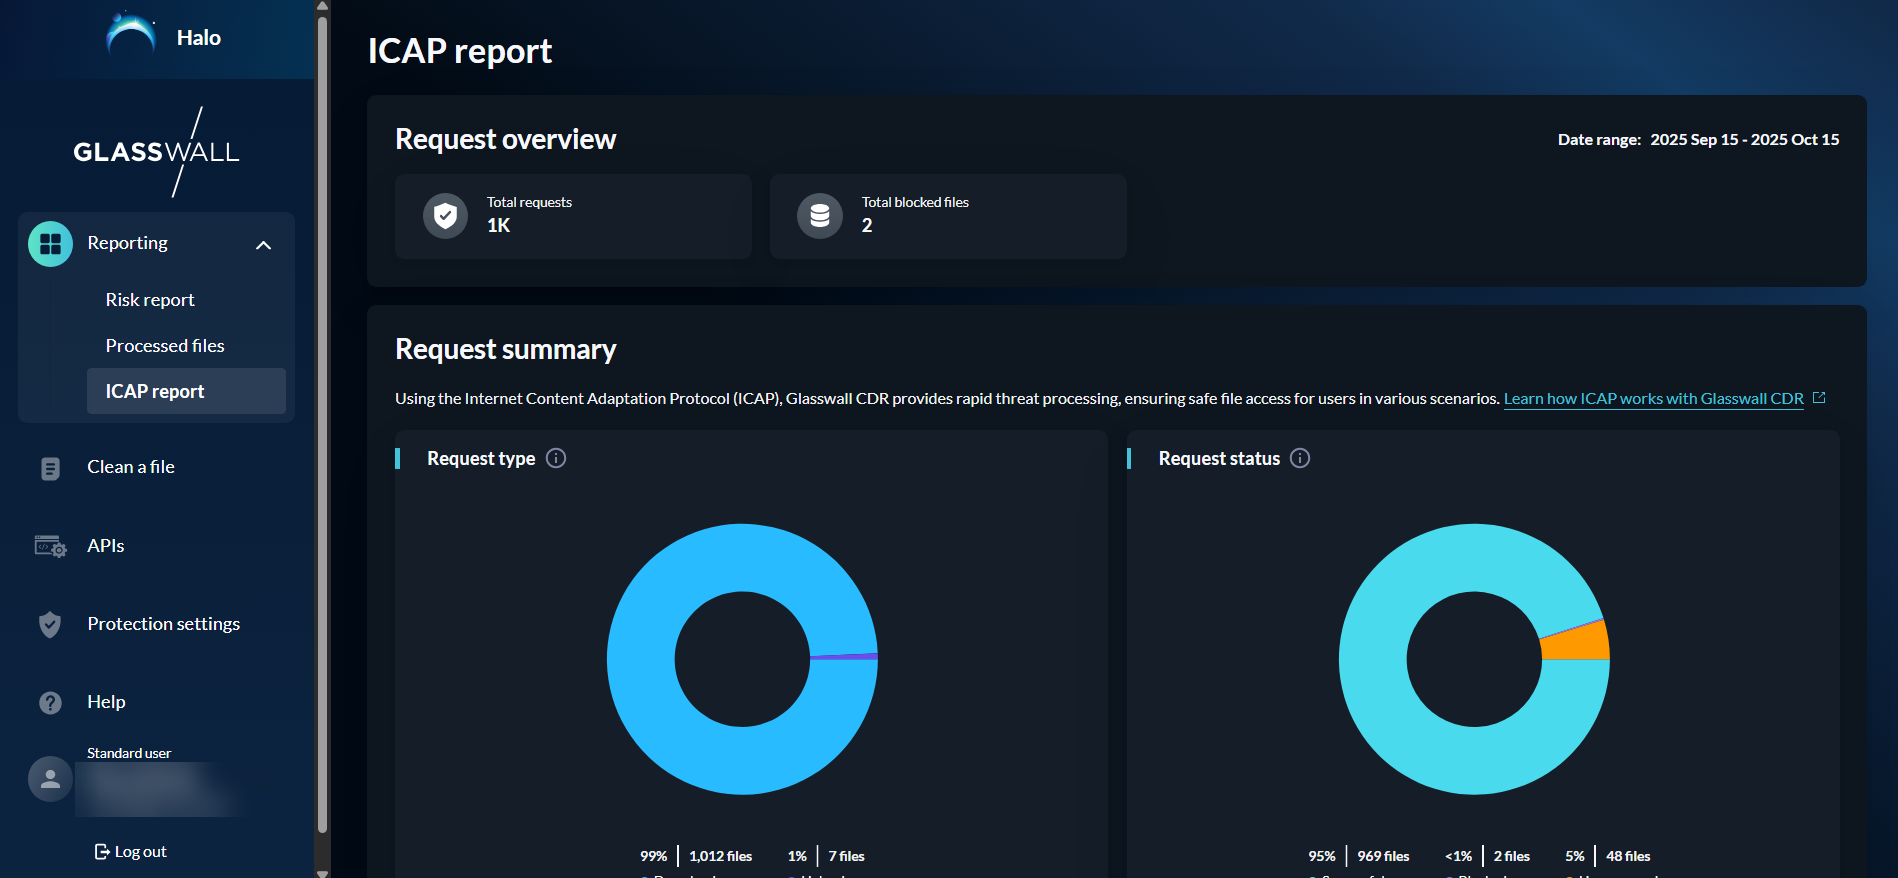1898x878 pixels.
Task: Click the Request status info icon
Action: click(x=1300, y=458)
